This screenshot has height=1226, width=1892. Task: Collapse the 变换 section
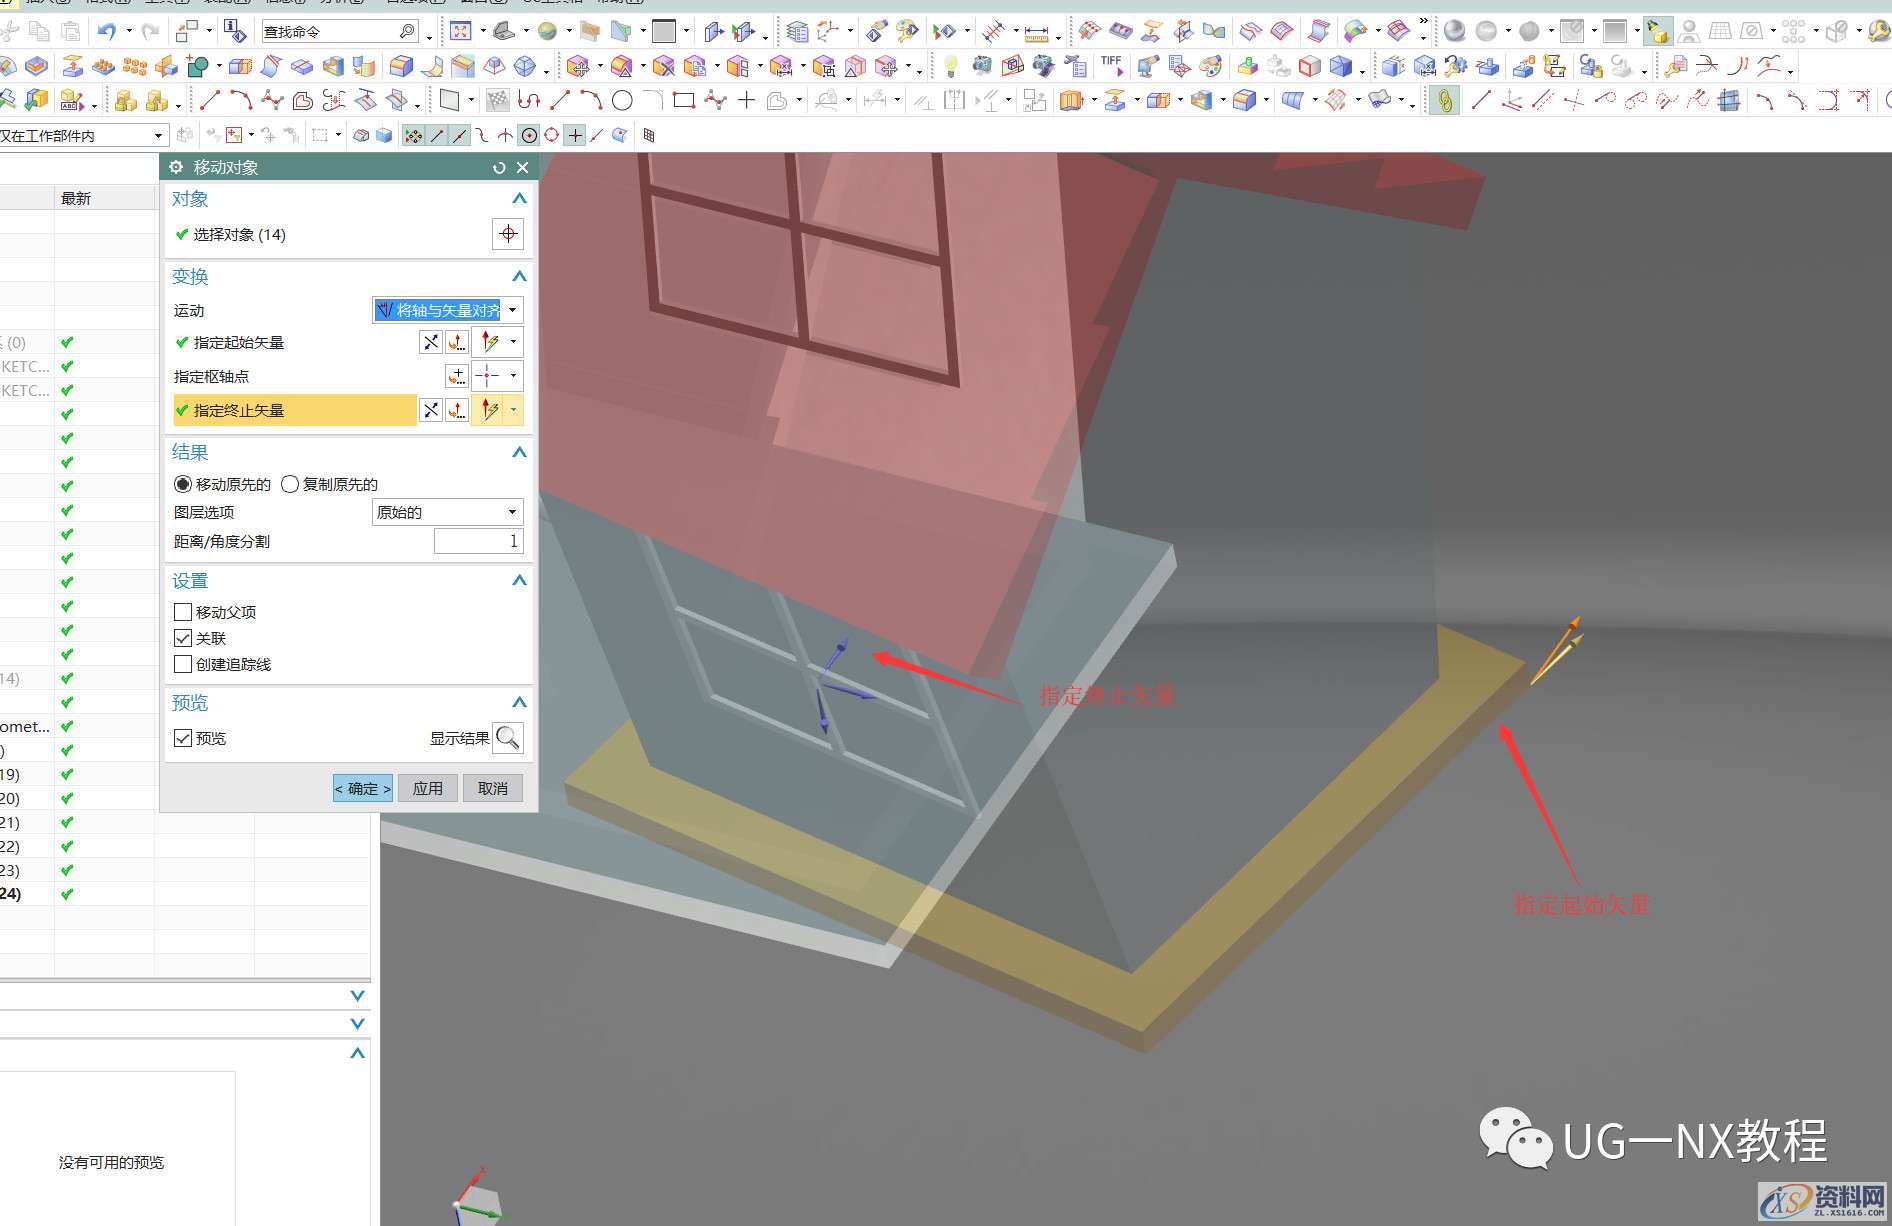point(519,276)
